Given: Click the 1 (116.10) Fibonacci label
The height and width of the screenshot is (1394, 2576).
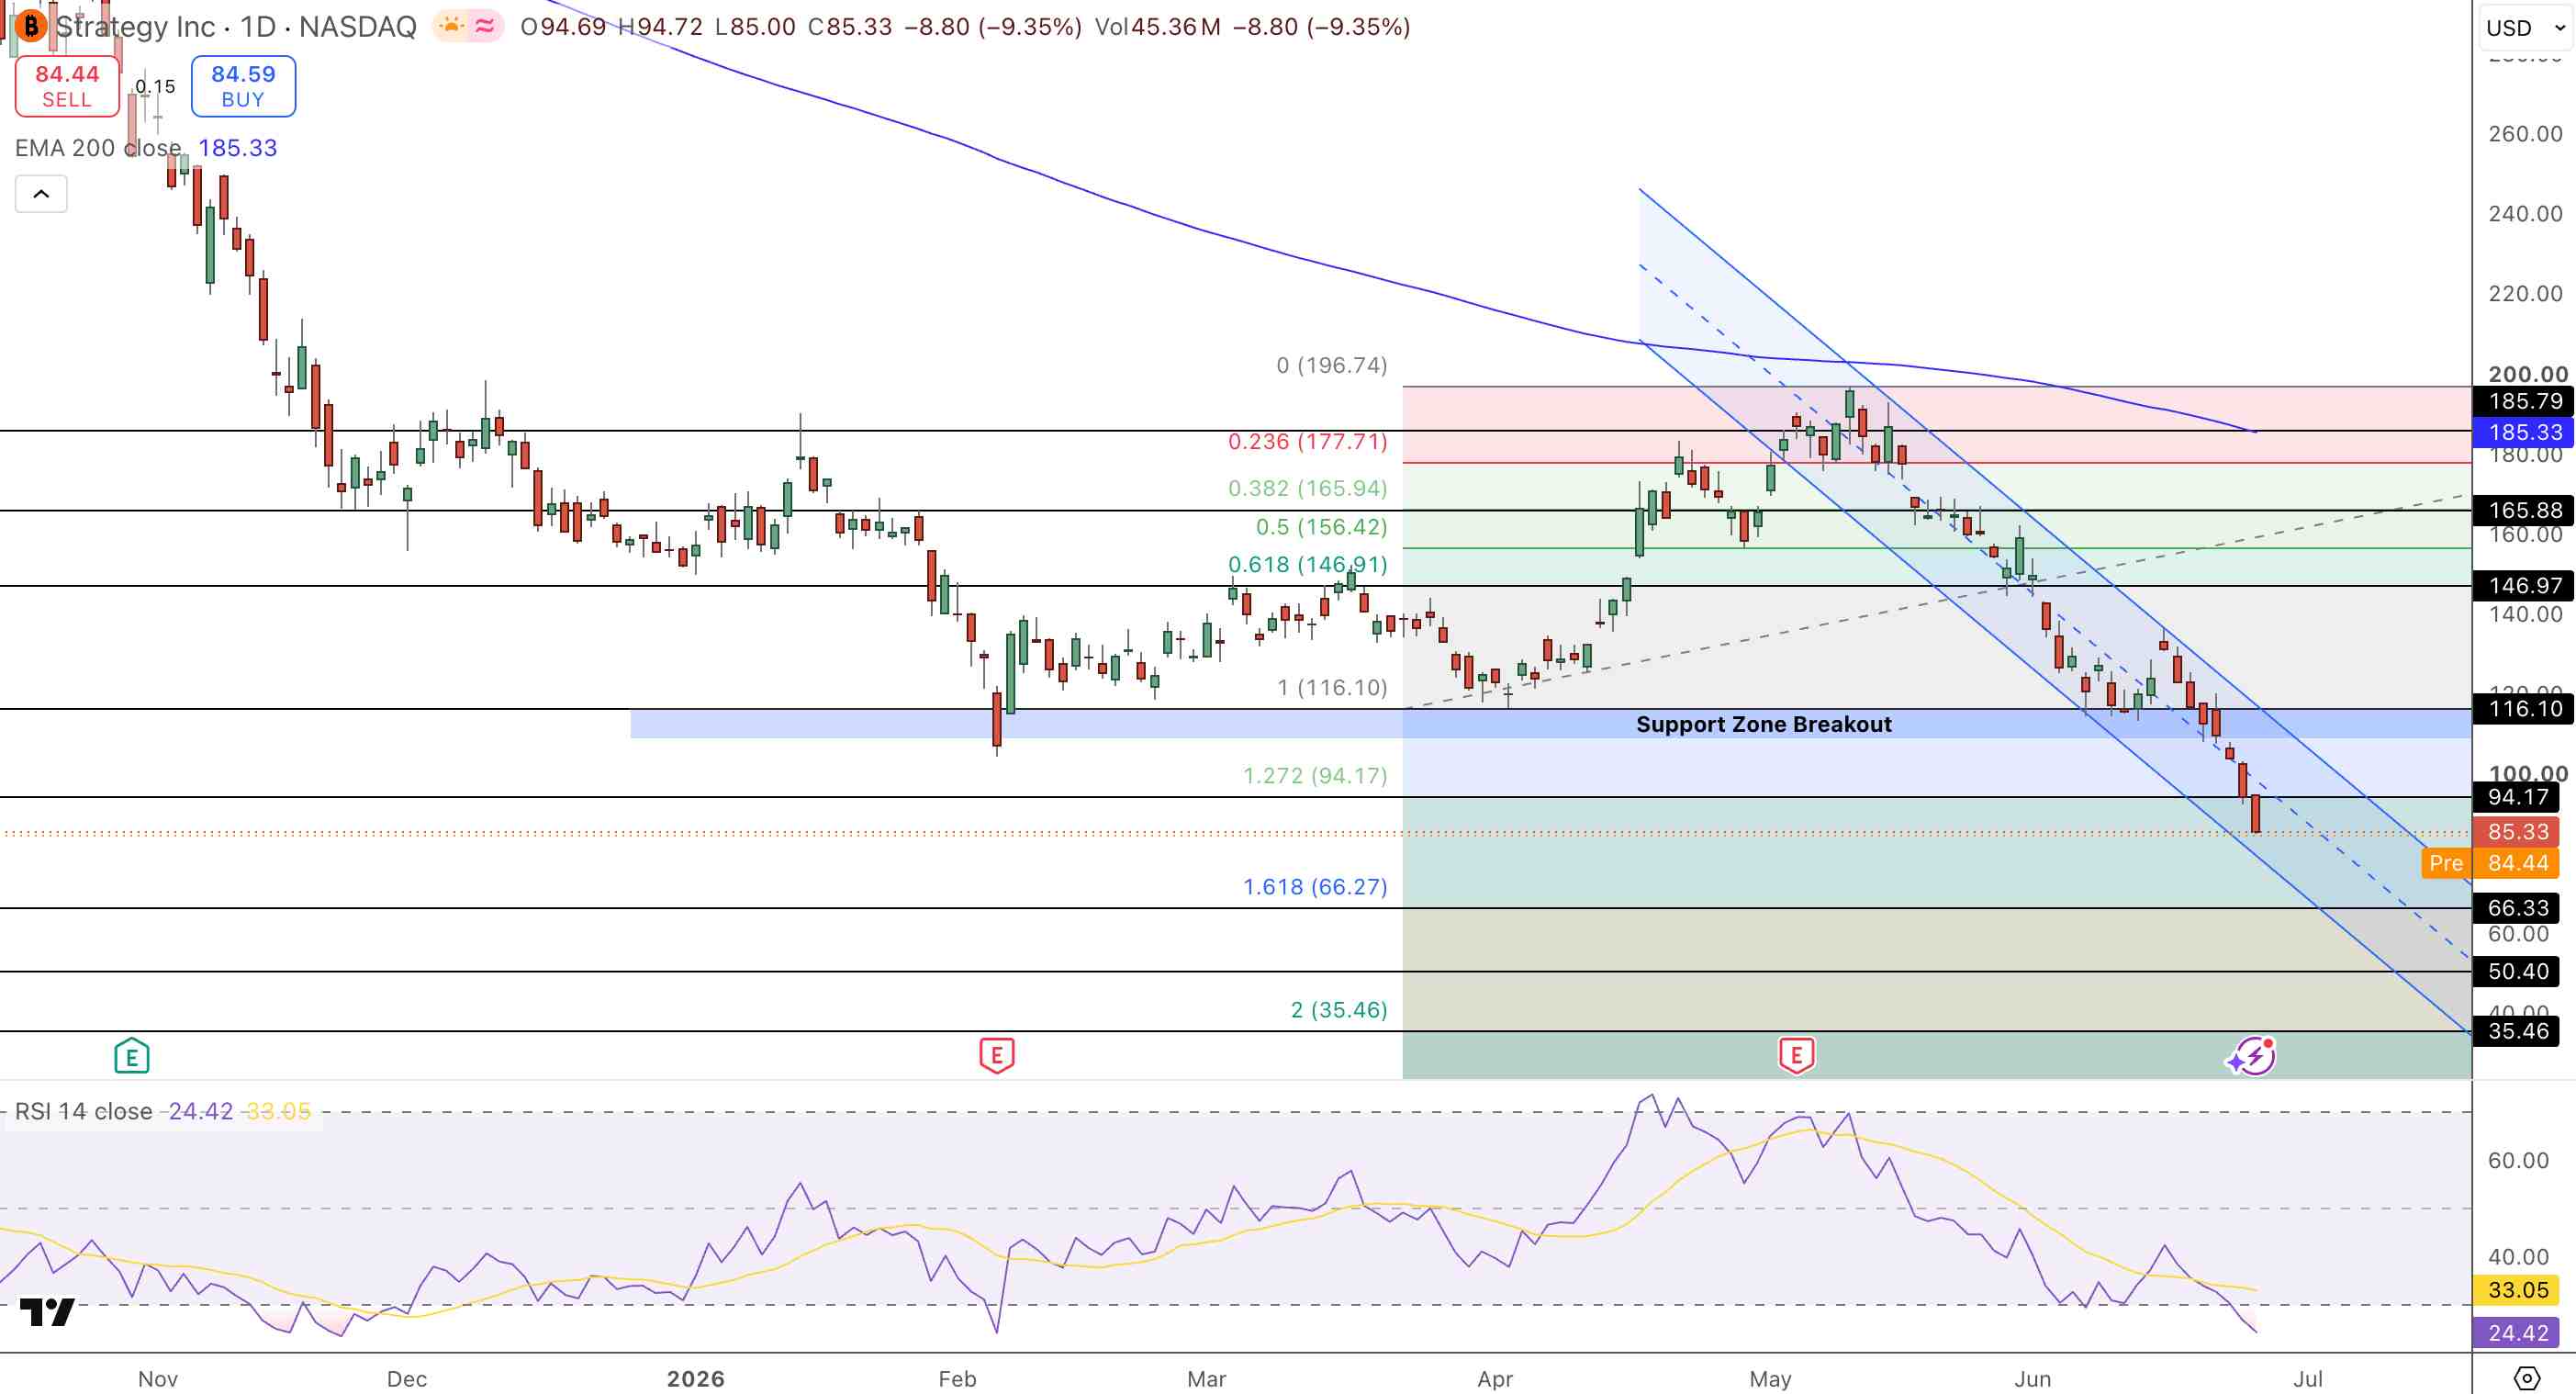Looking at the screenshot, I should point(1332,687).
